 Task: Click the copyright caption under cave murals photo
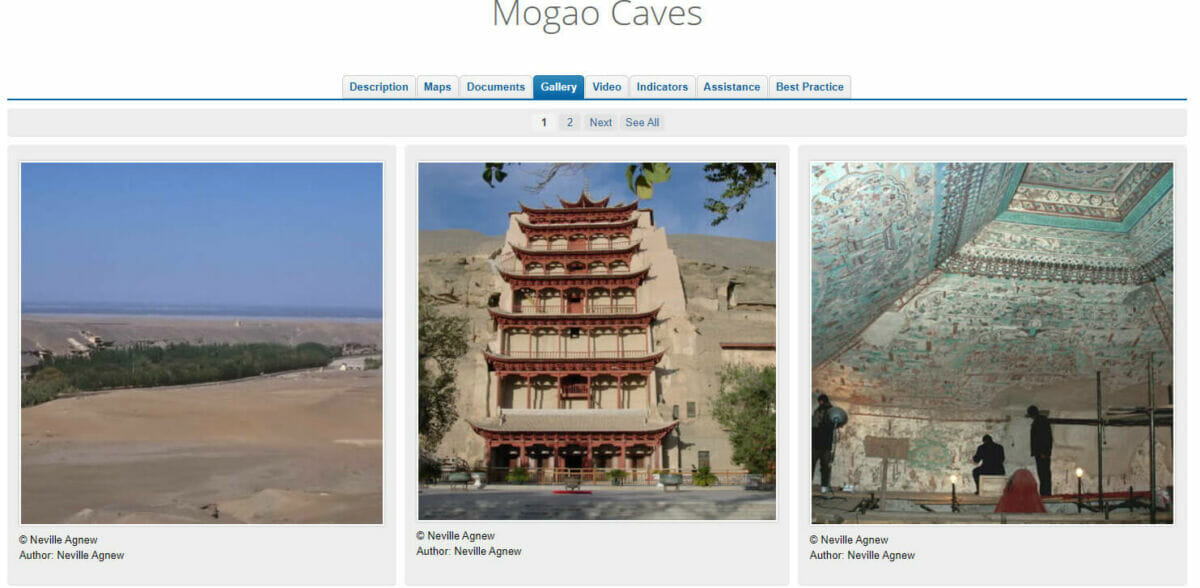(x=849, y=540)
